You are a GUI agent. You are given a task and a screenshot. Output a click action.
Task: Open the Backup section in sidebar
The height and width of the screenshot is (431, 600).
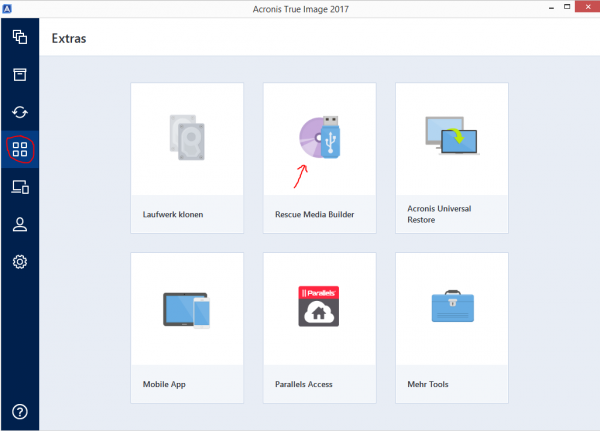[19, 38]
